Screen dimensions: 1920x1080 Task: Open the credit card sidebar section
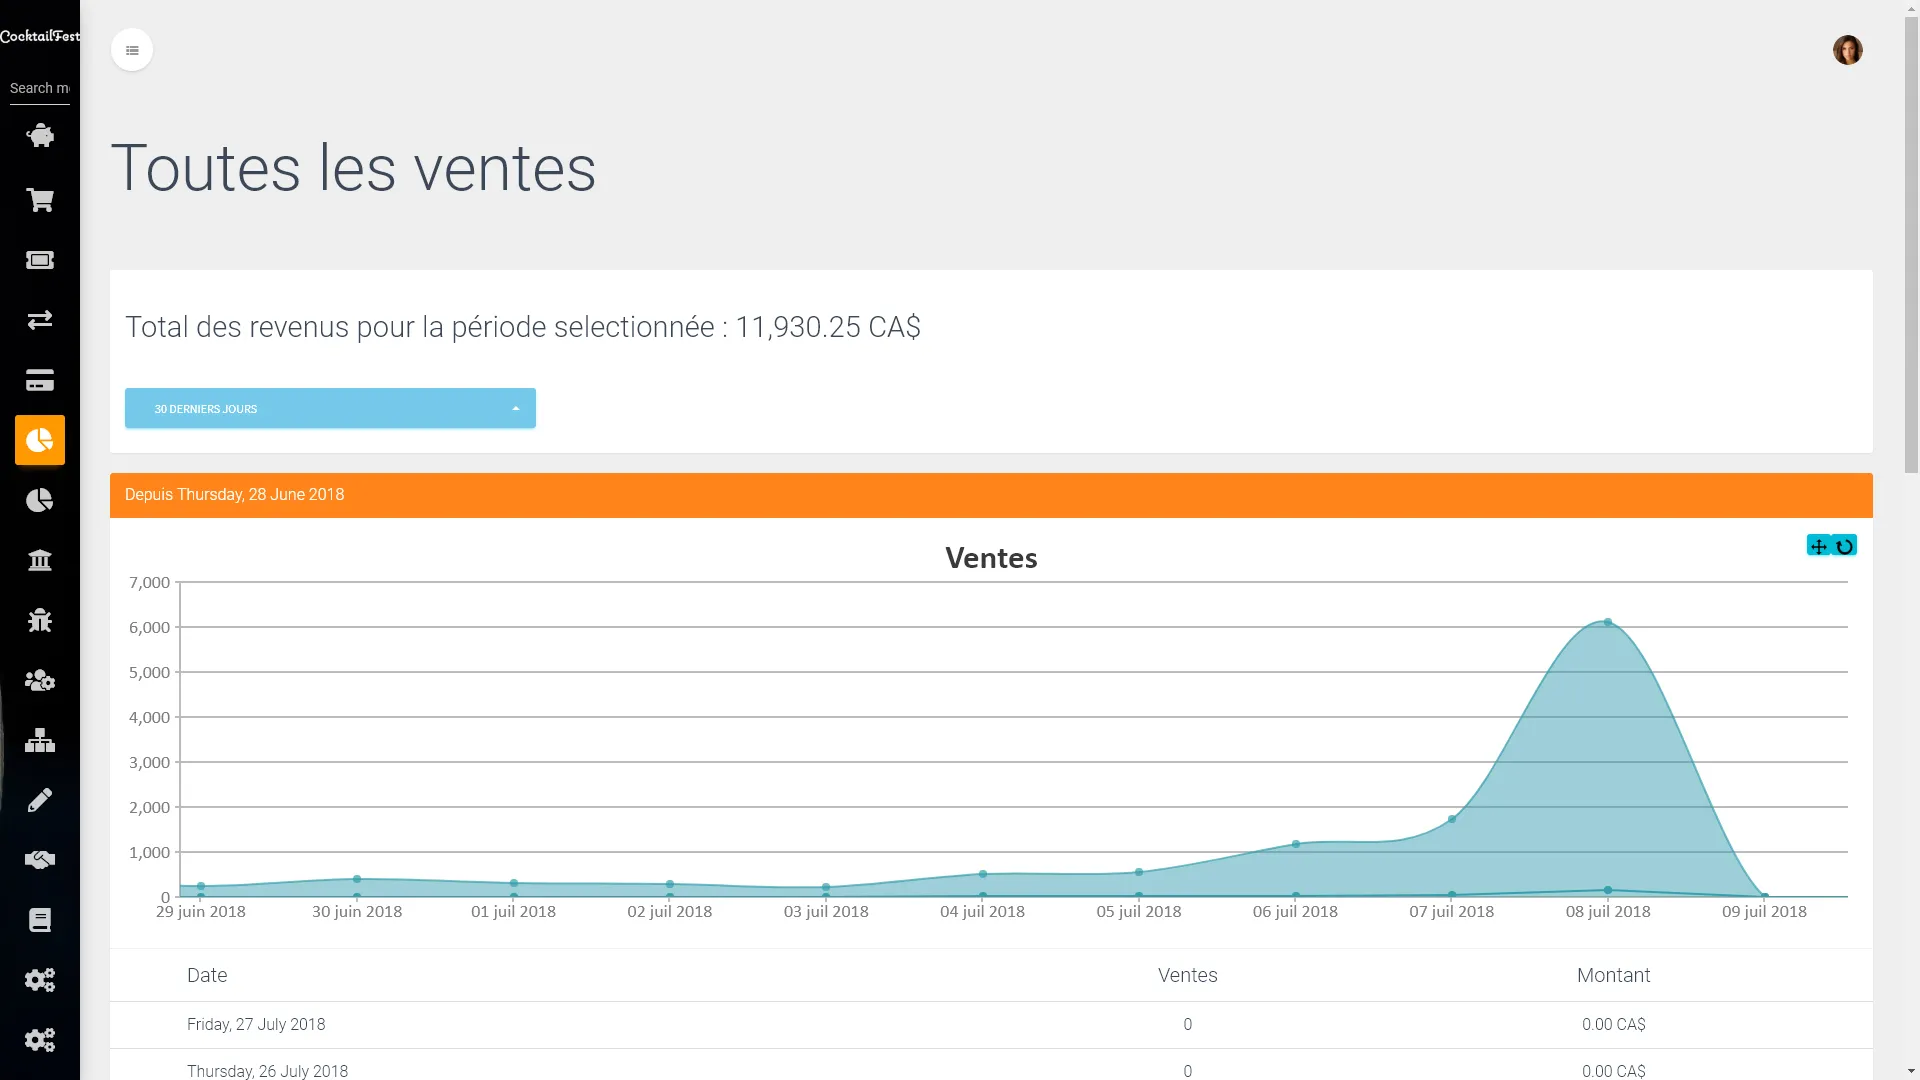40,380
